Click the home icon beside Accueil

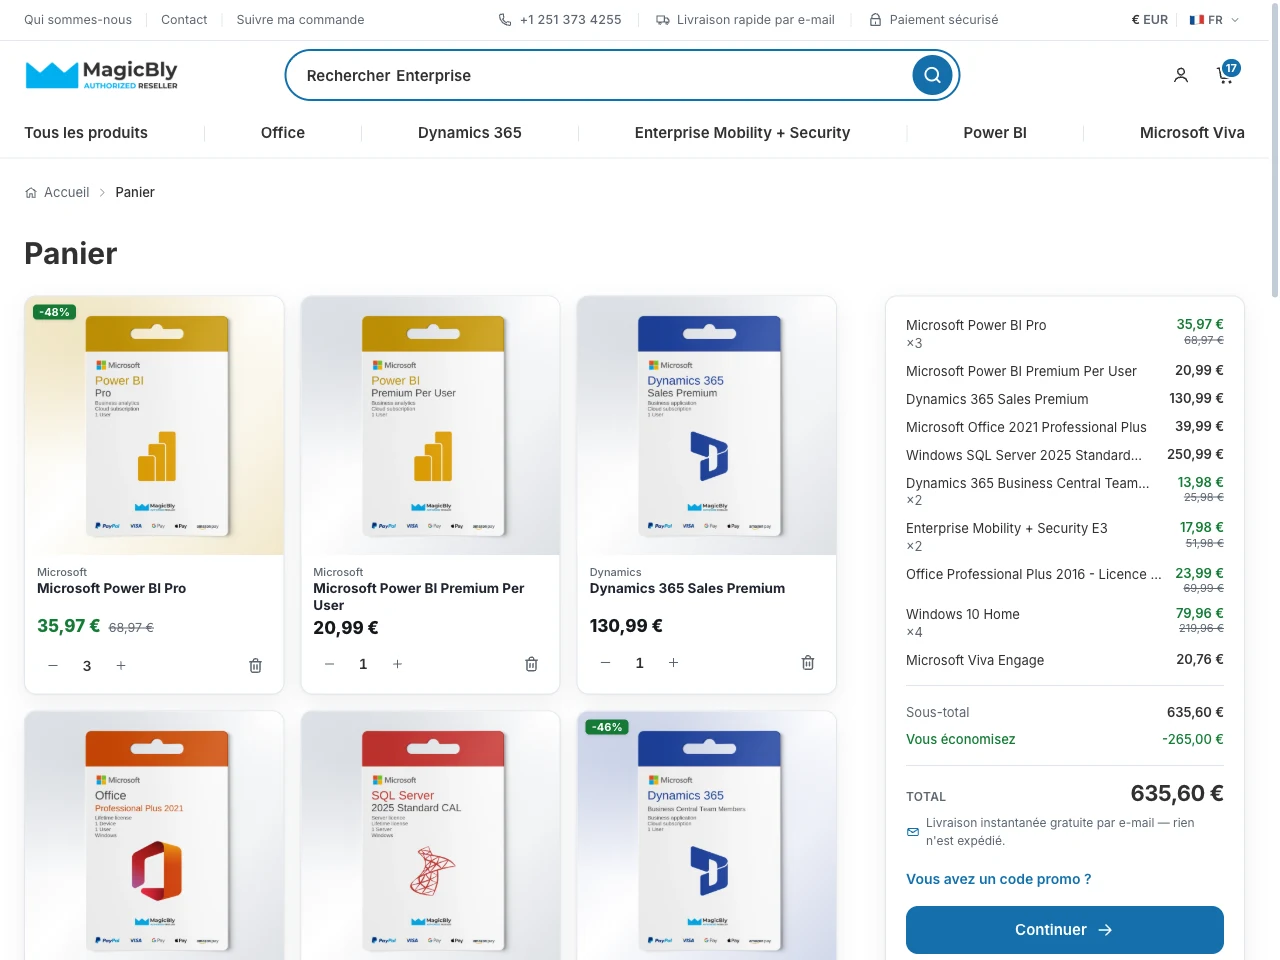click(x=31, y=192)
